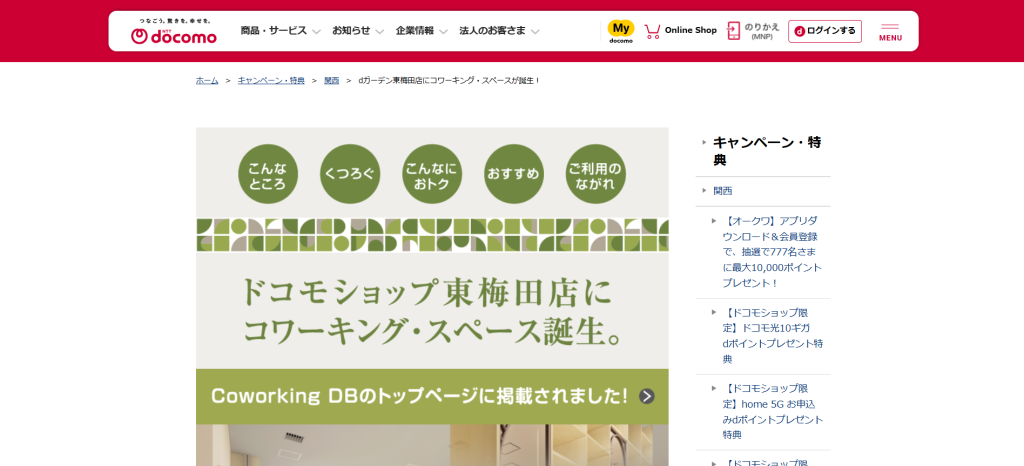The width and height of the screenshot is (1024, 466).
Task: Open キャンペーン・特典 breadcrumb link
Action: pyautogui.click(x=271, y=80)
